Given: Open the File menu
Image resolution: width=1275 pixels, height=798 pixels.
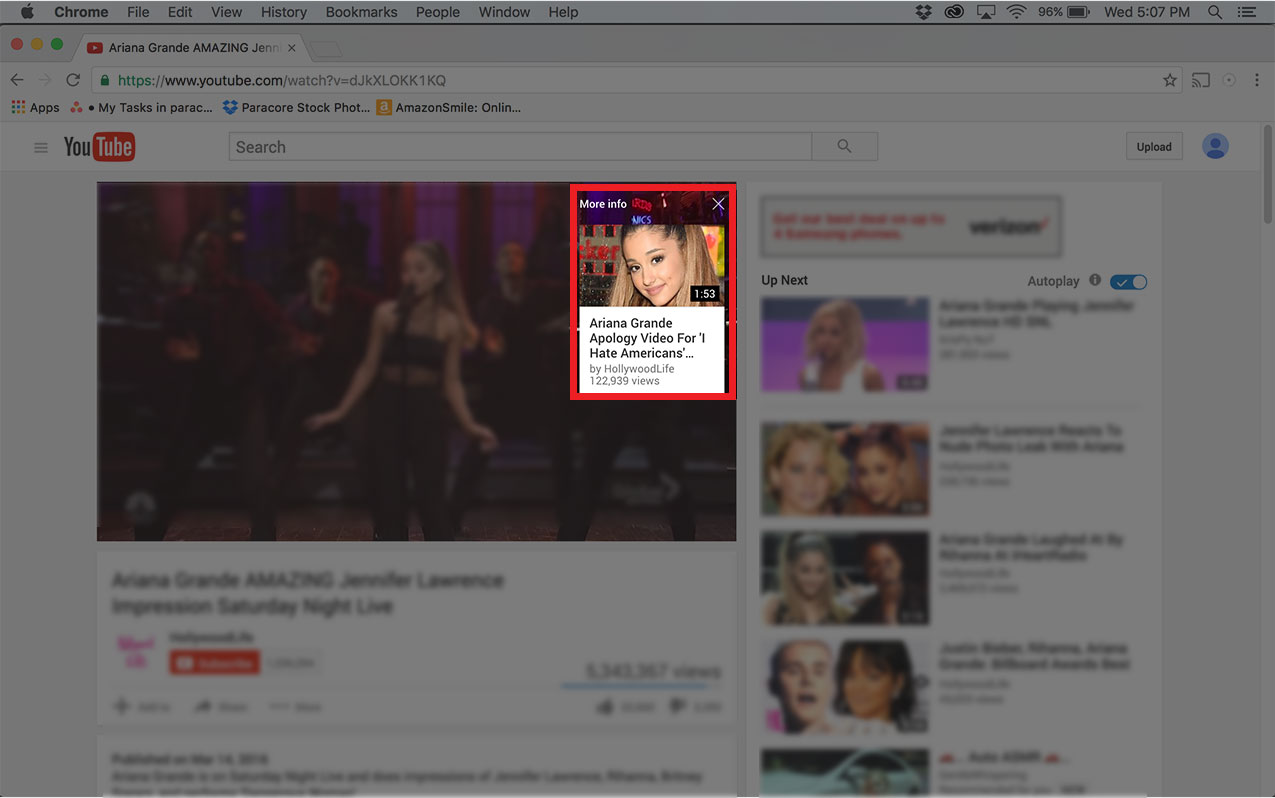Looking at the screenshot, I should tap(138, 12).
